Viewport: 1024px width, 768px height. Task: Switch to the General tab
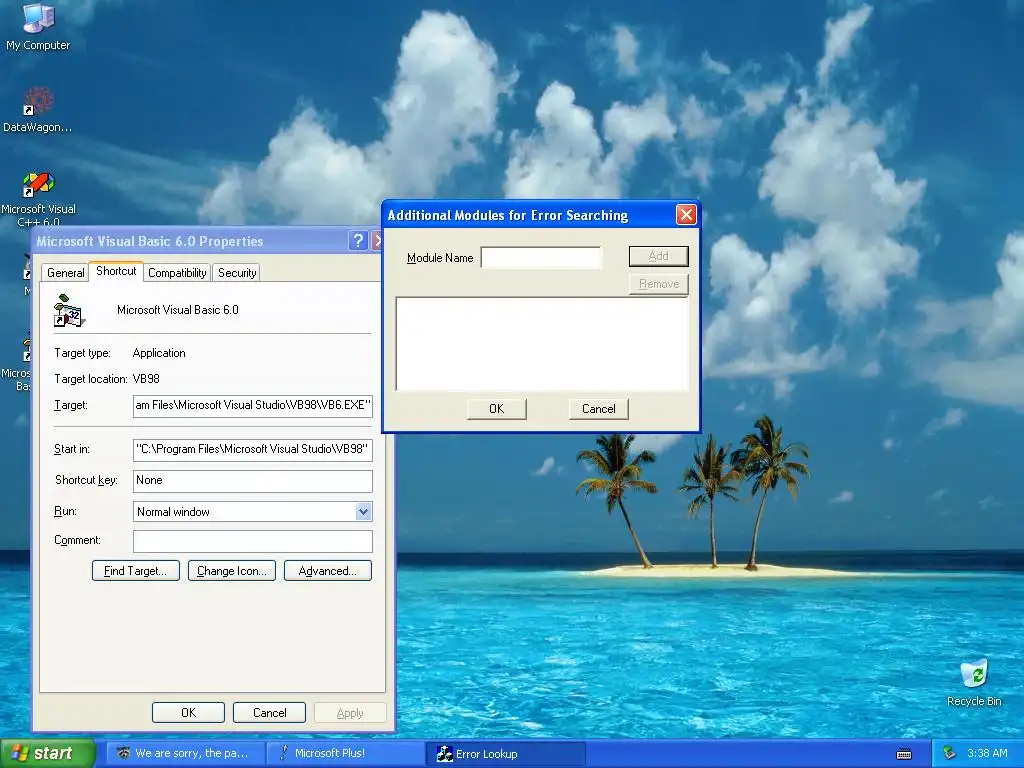[65, 273]
